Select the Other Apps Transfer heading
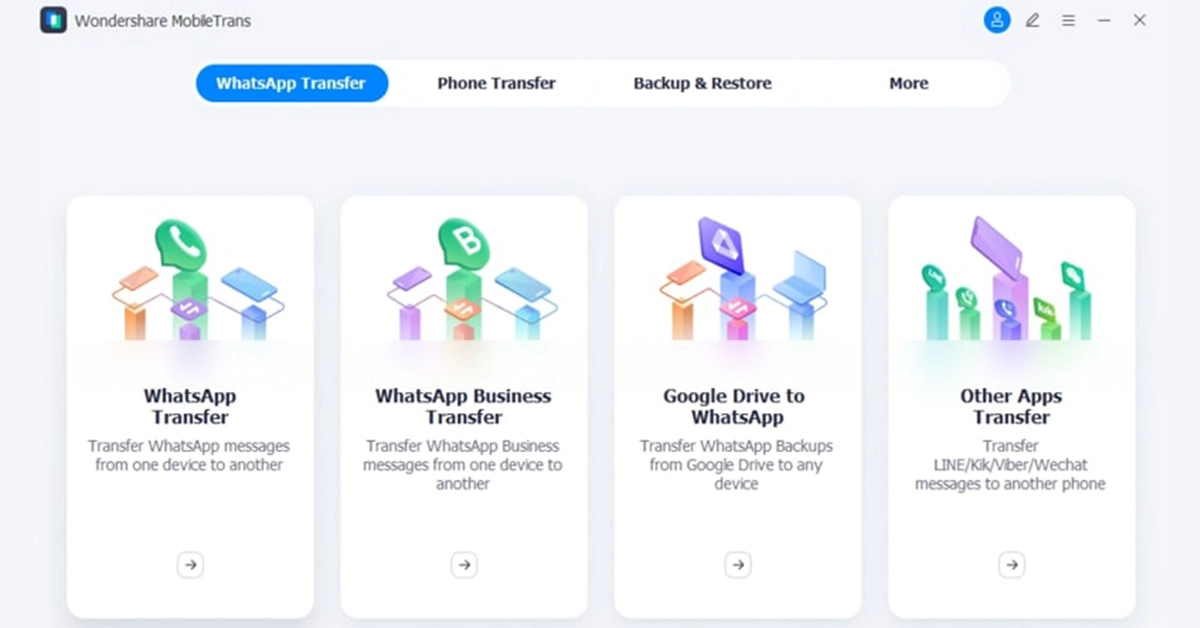The image size is (1200, 628). click(x=1011, y=407)
